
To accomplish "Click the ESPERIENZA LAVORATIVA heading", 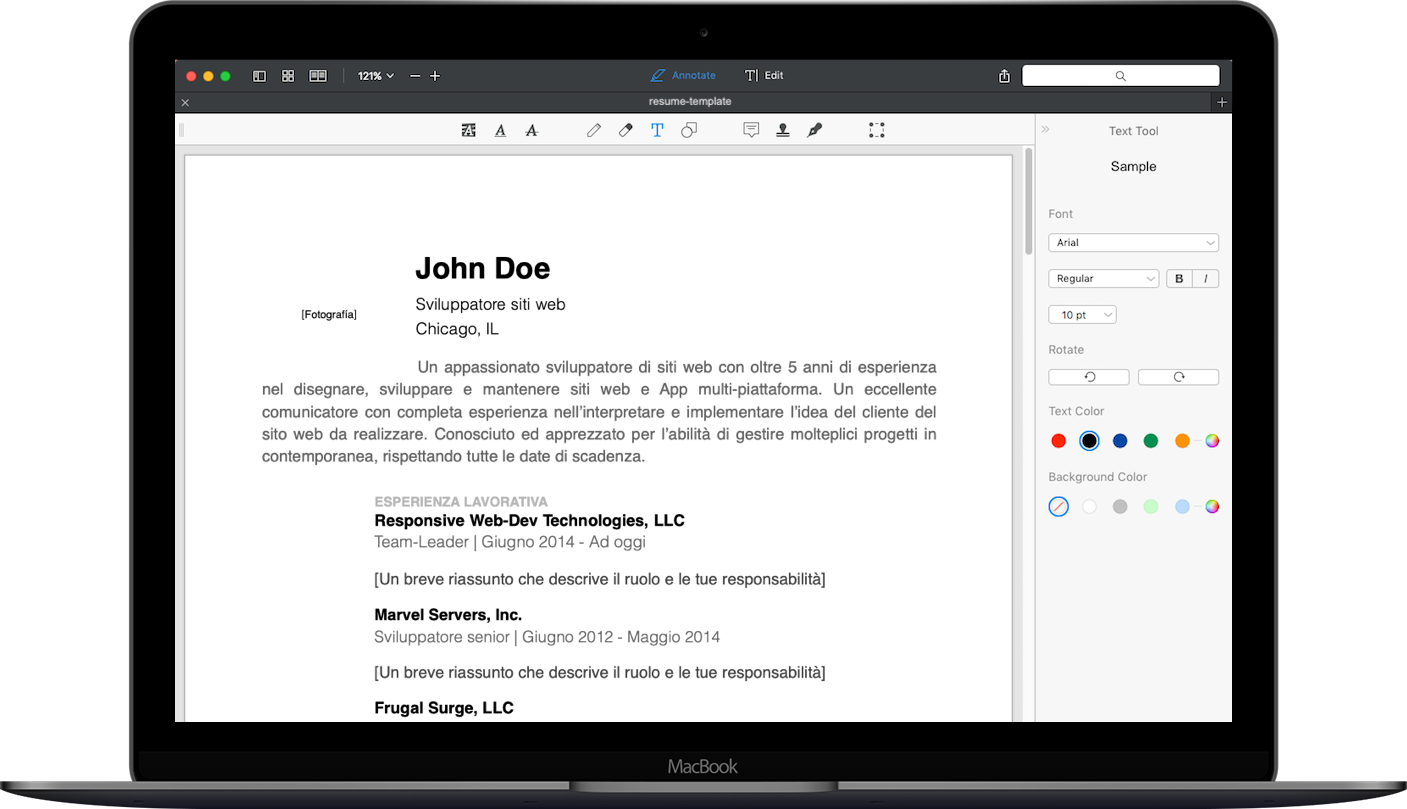I will (x=461, y=502).
